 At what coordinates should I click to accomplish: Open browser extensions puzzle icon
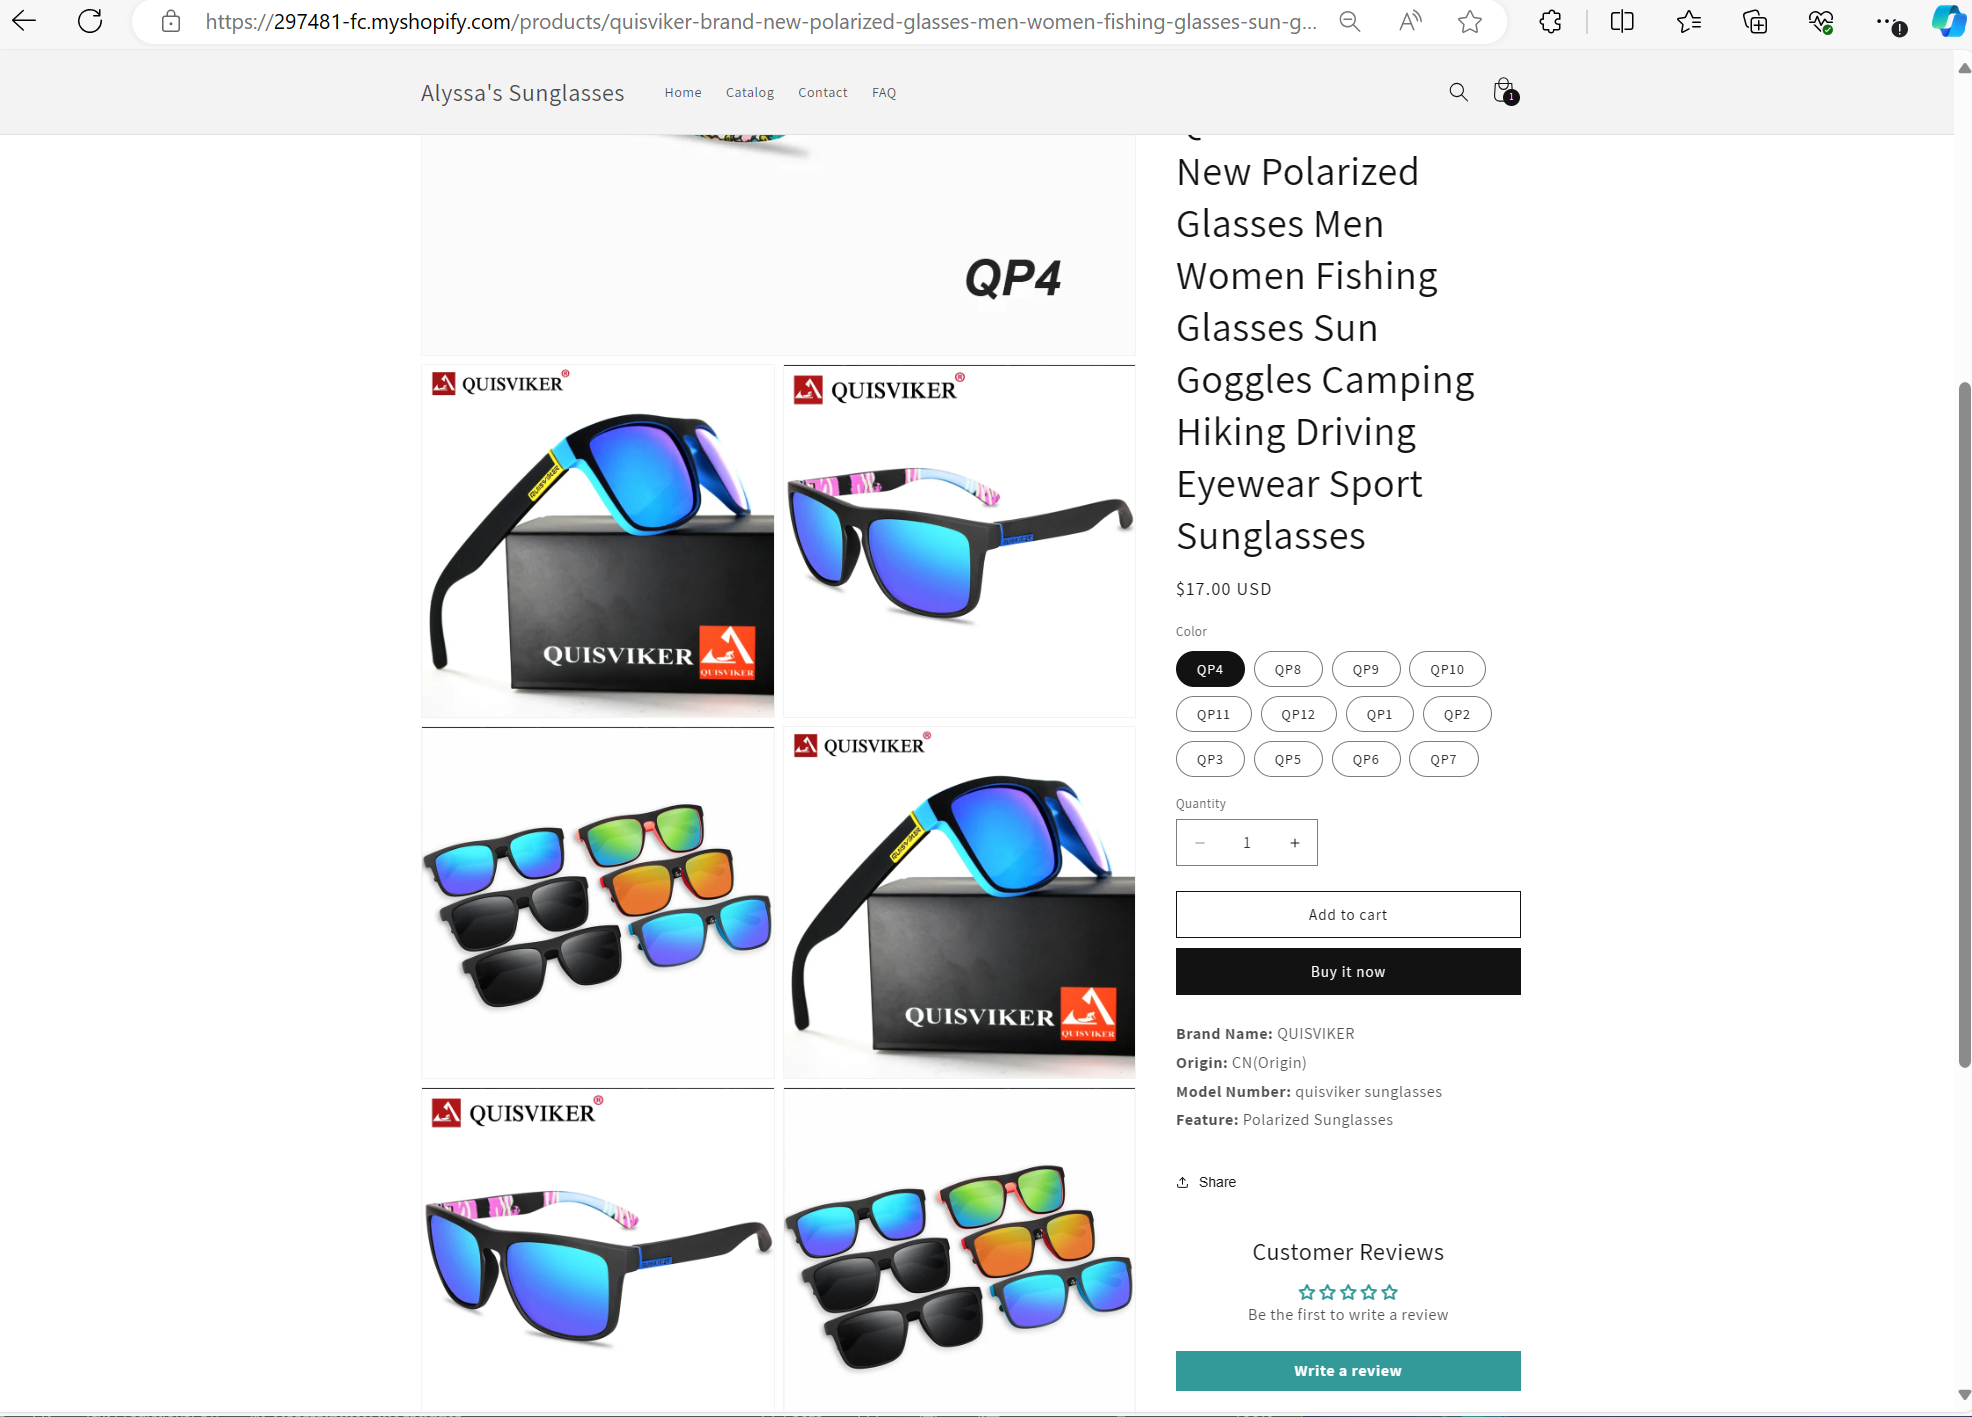coord(1550,21)
